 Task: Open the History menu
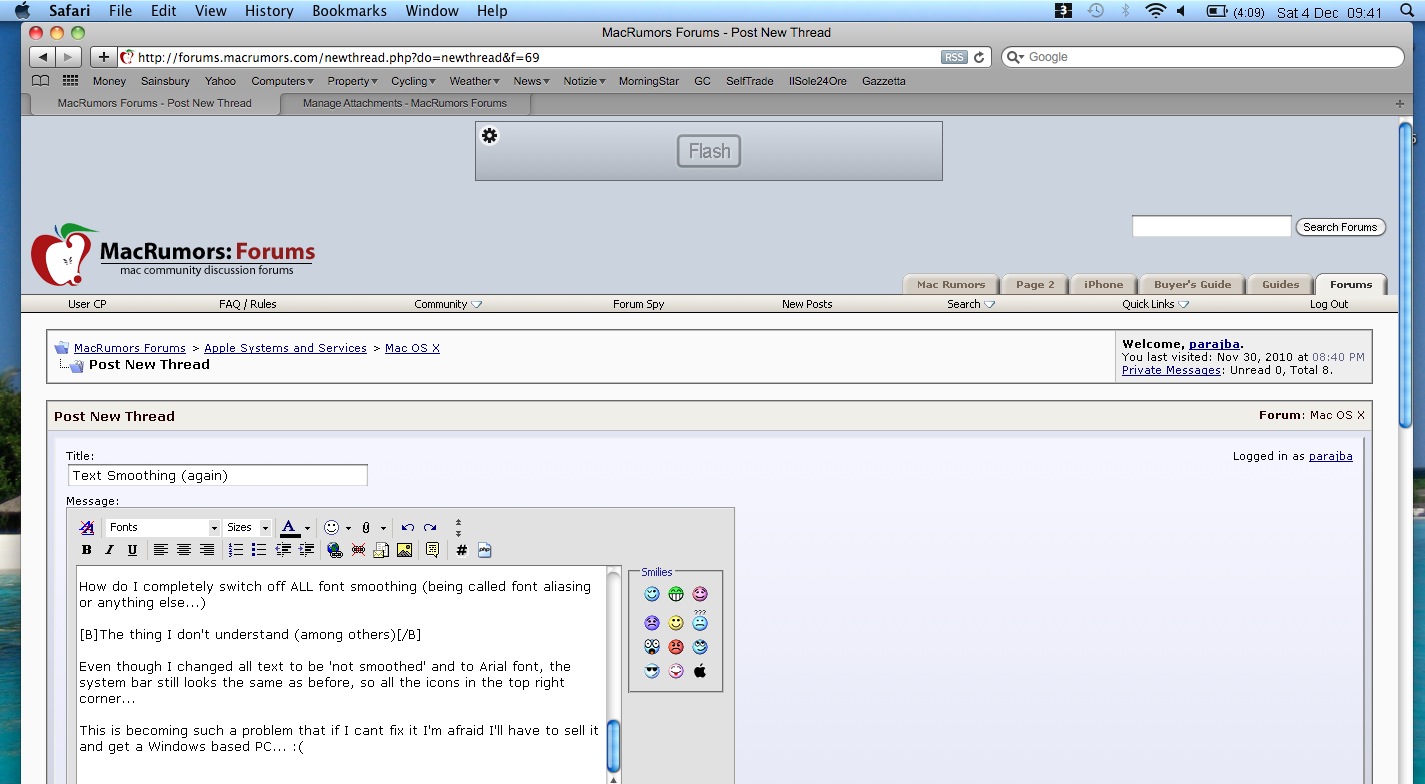coord(269,11)
